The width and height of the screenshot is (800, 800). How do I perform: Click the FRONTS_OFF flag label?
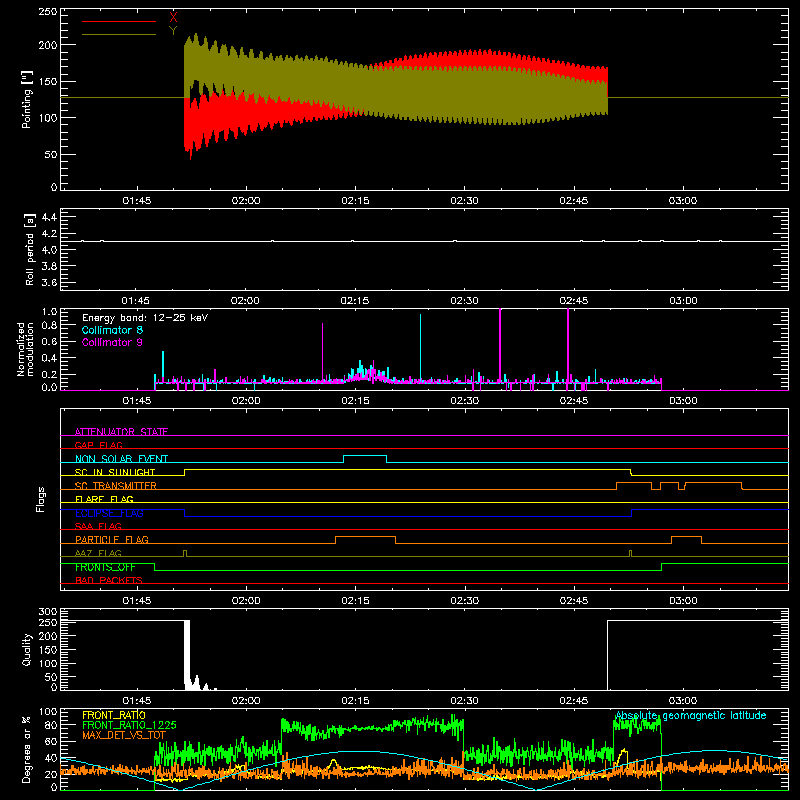point(105,567)
